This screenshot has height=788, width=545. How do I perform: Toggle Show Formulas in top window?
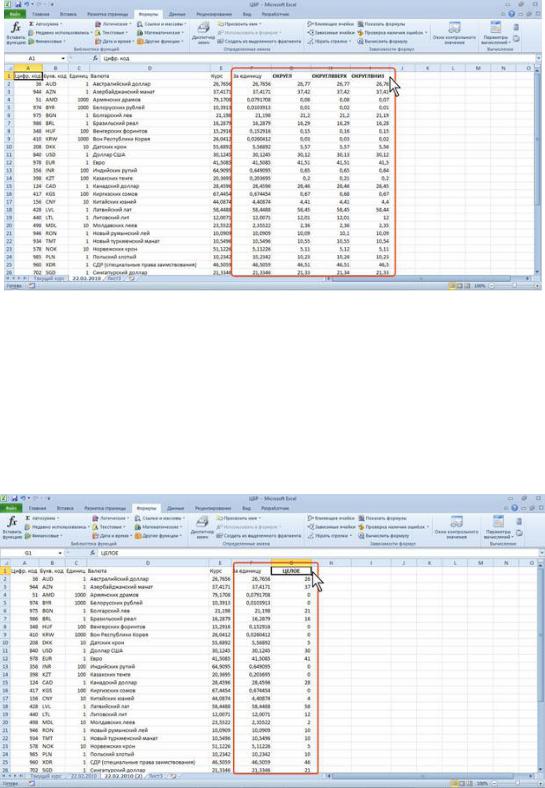pyautogui.click(x=382, y=24)
